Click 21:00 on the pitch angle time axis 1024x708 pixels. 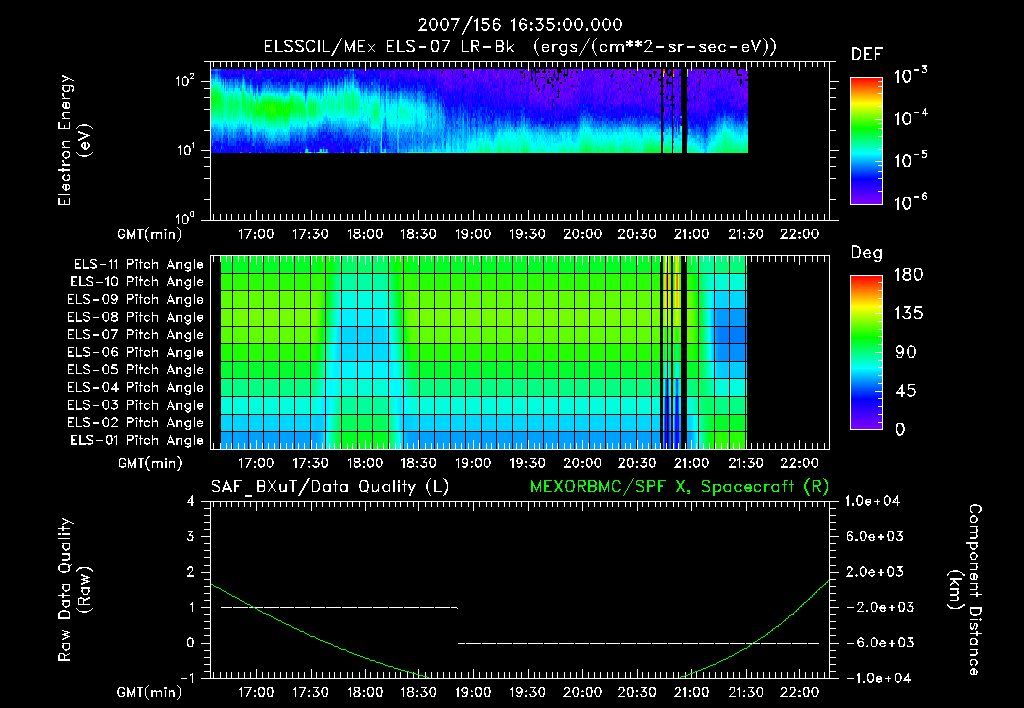click(x=691, y=463)
